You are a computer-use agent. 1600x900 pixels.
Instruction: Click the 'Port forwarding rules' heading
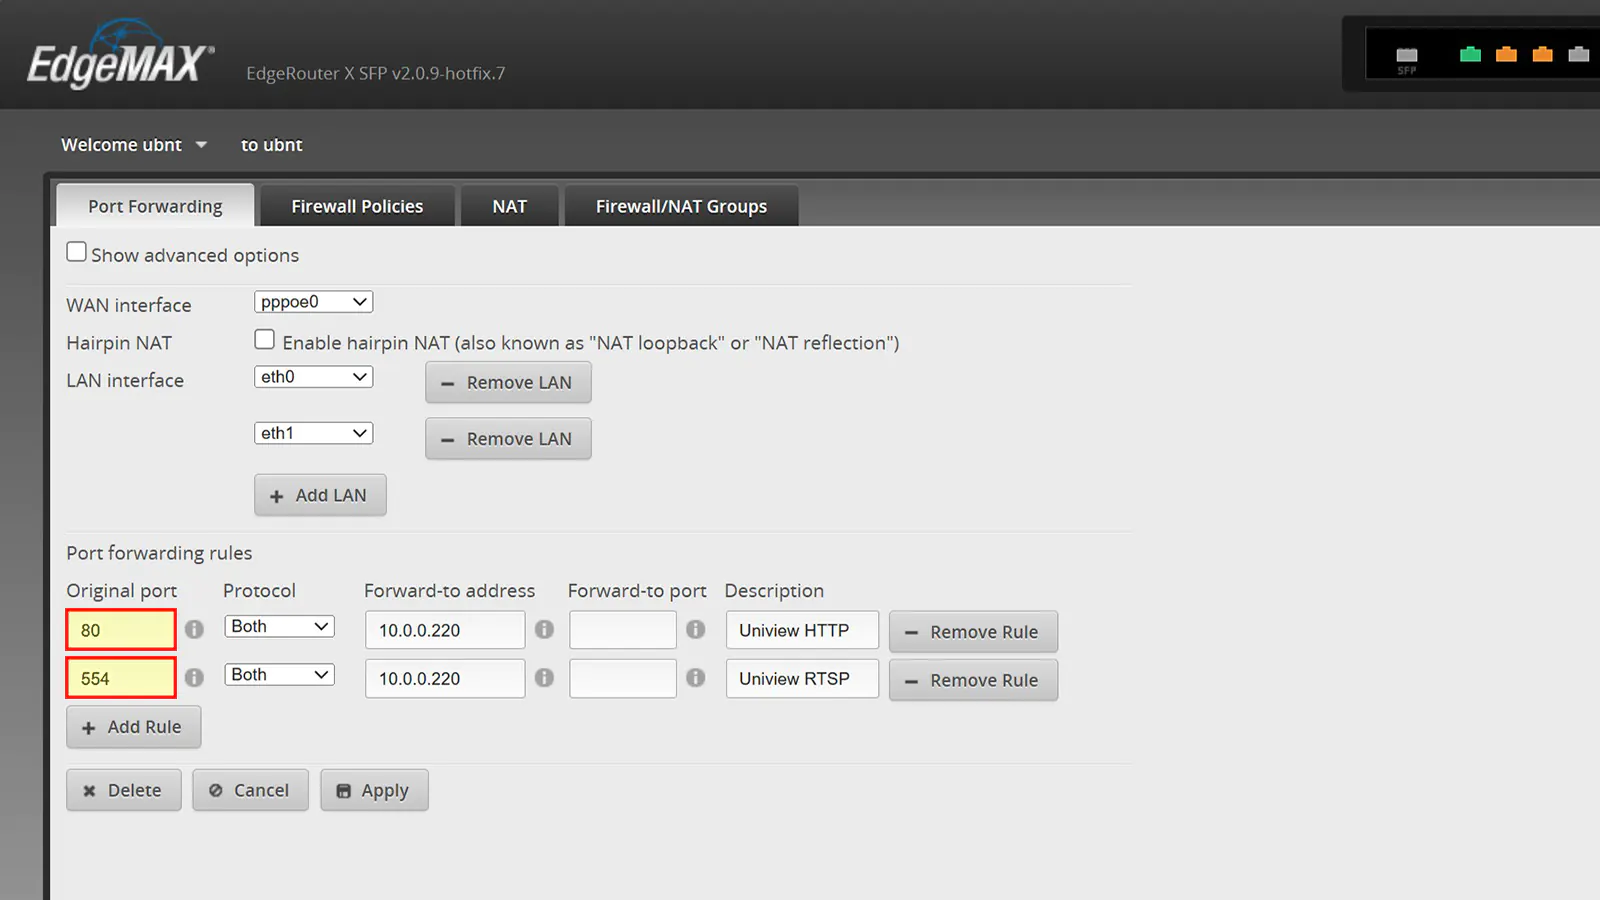point(159,553)
